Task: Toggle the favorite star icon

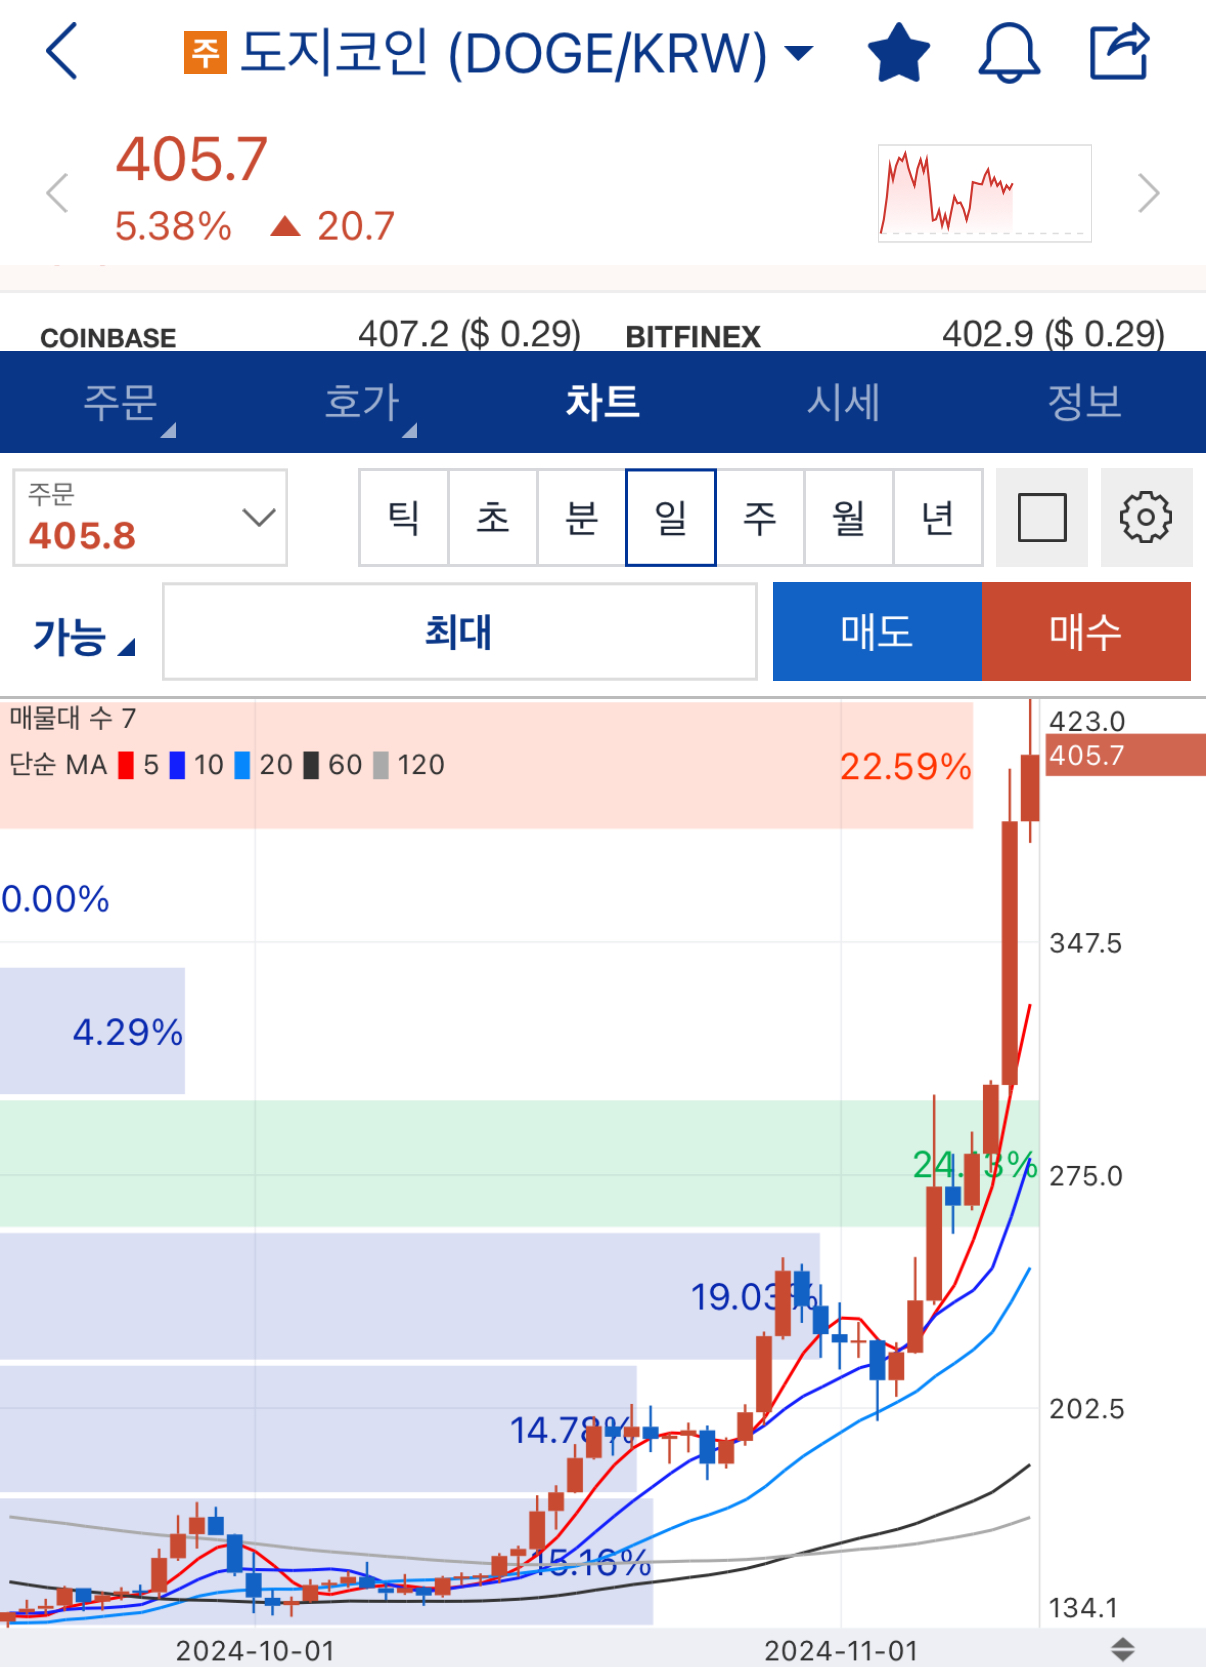Action: coord(898,52)
